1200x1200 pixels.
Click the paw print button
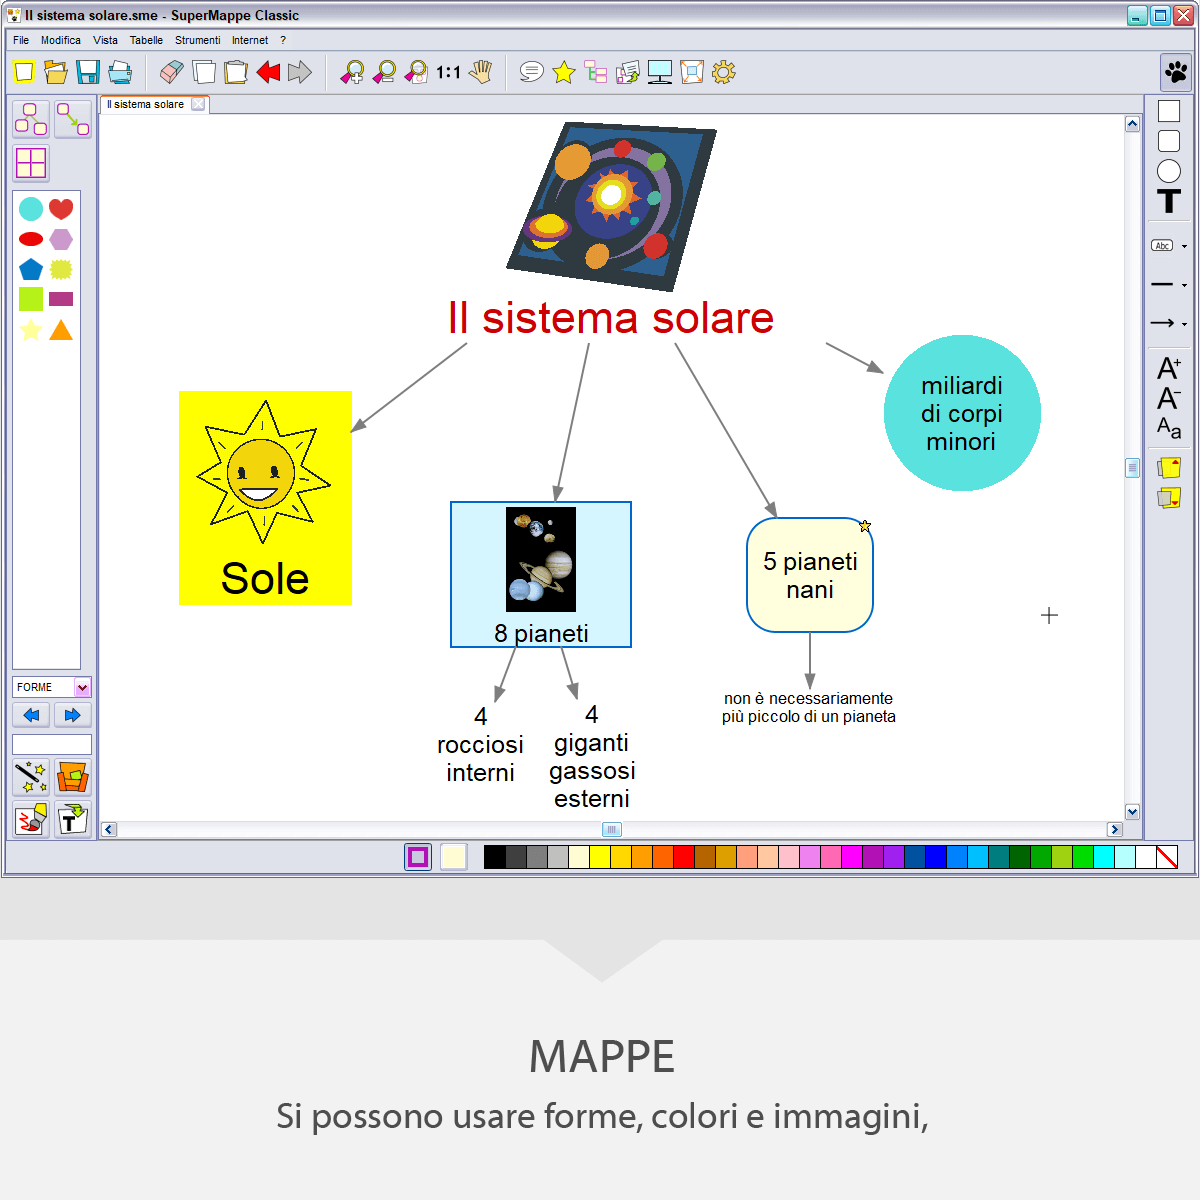tap(1176, 72)
